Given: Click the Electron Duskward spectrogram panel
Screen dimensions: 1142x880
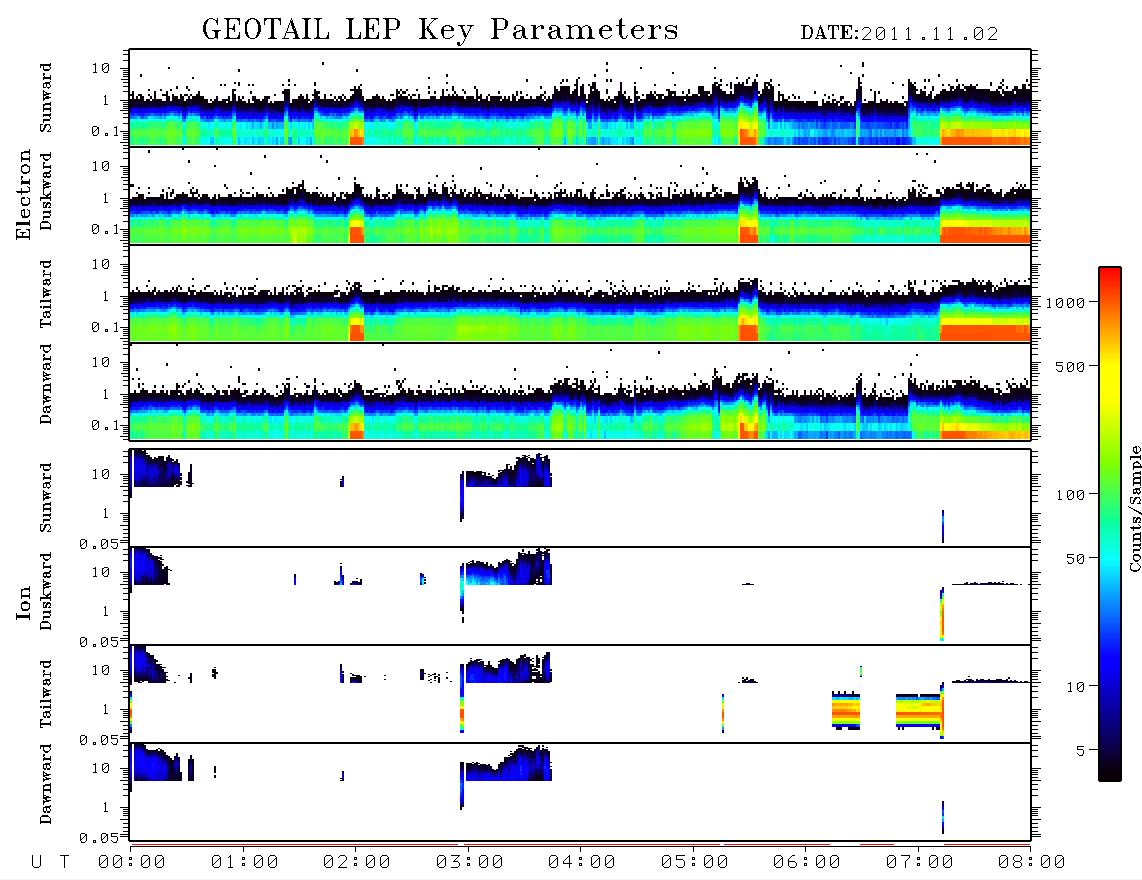Looking at the screenshot, I should 580,195.
